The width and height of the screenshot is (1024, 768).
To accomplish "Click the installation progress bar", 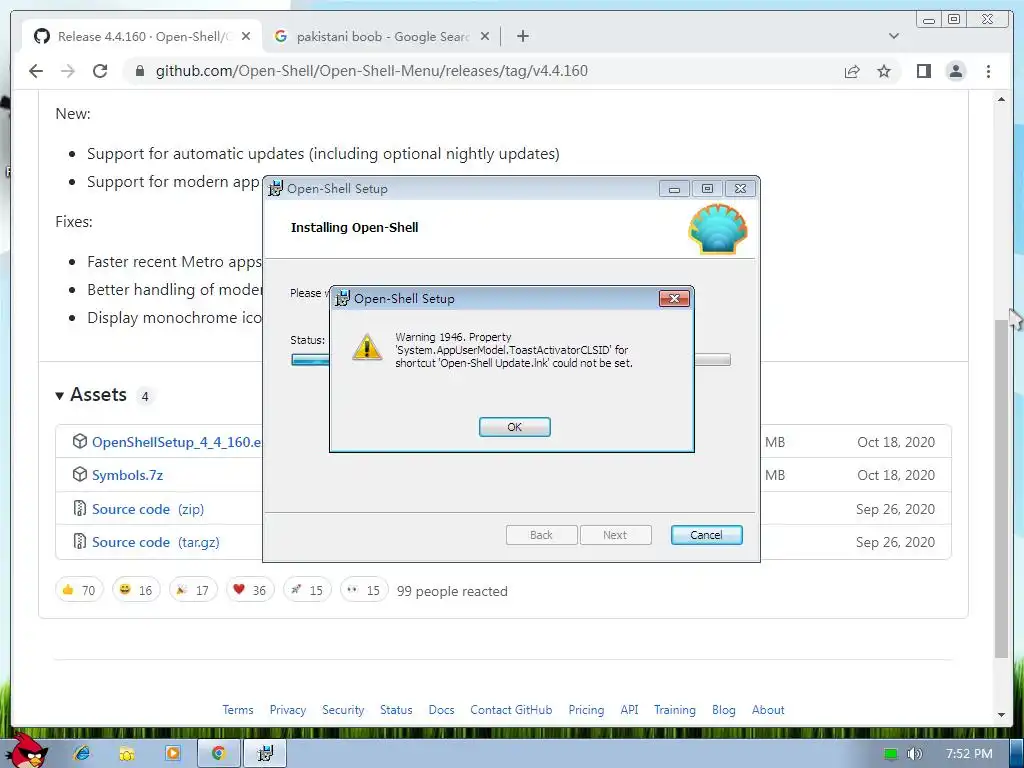I will pyautogui.click(x=511, y=360).
